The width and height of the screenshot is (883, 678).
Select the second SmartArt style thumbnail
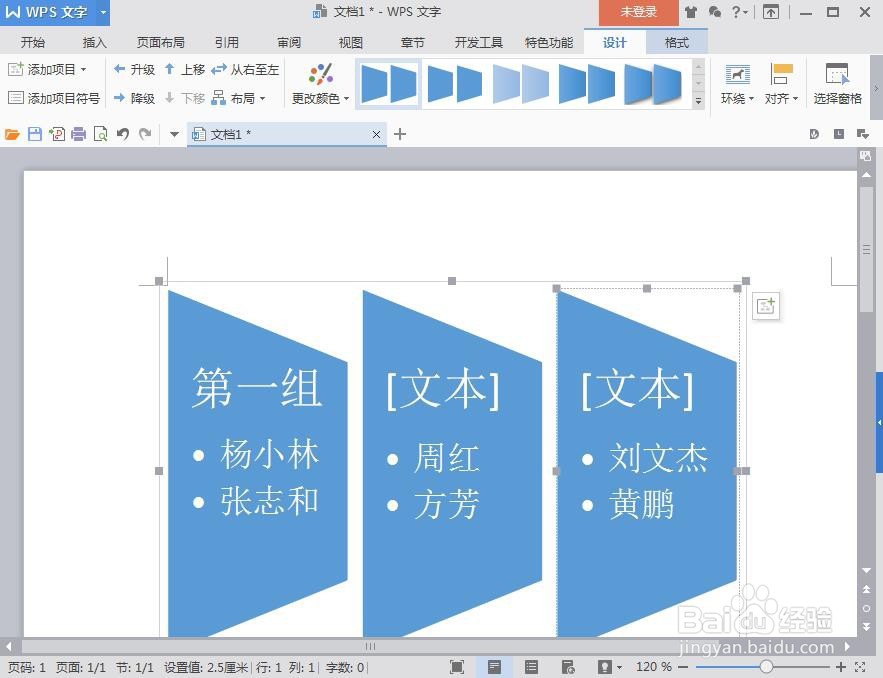point(454,84)
